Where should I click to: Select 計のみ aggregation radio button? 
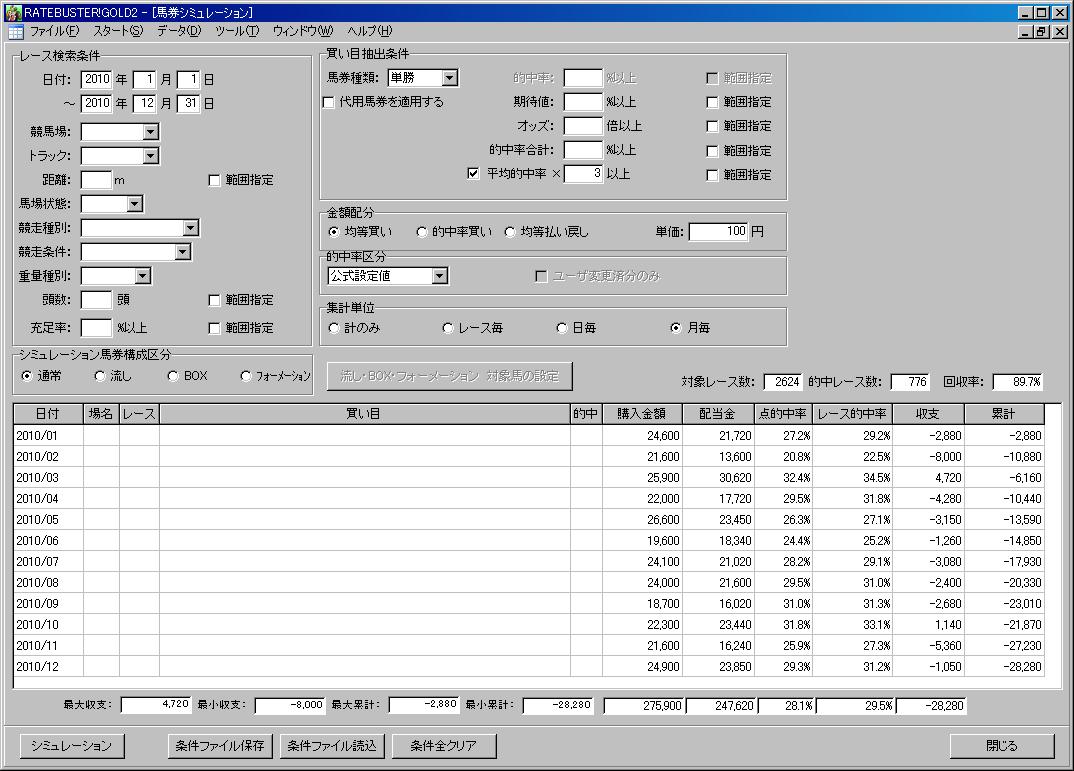pos(334,328)
